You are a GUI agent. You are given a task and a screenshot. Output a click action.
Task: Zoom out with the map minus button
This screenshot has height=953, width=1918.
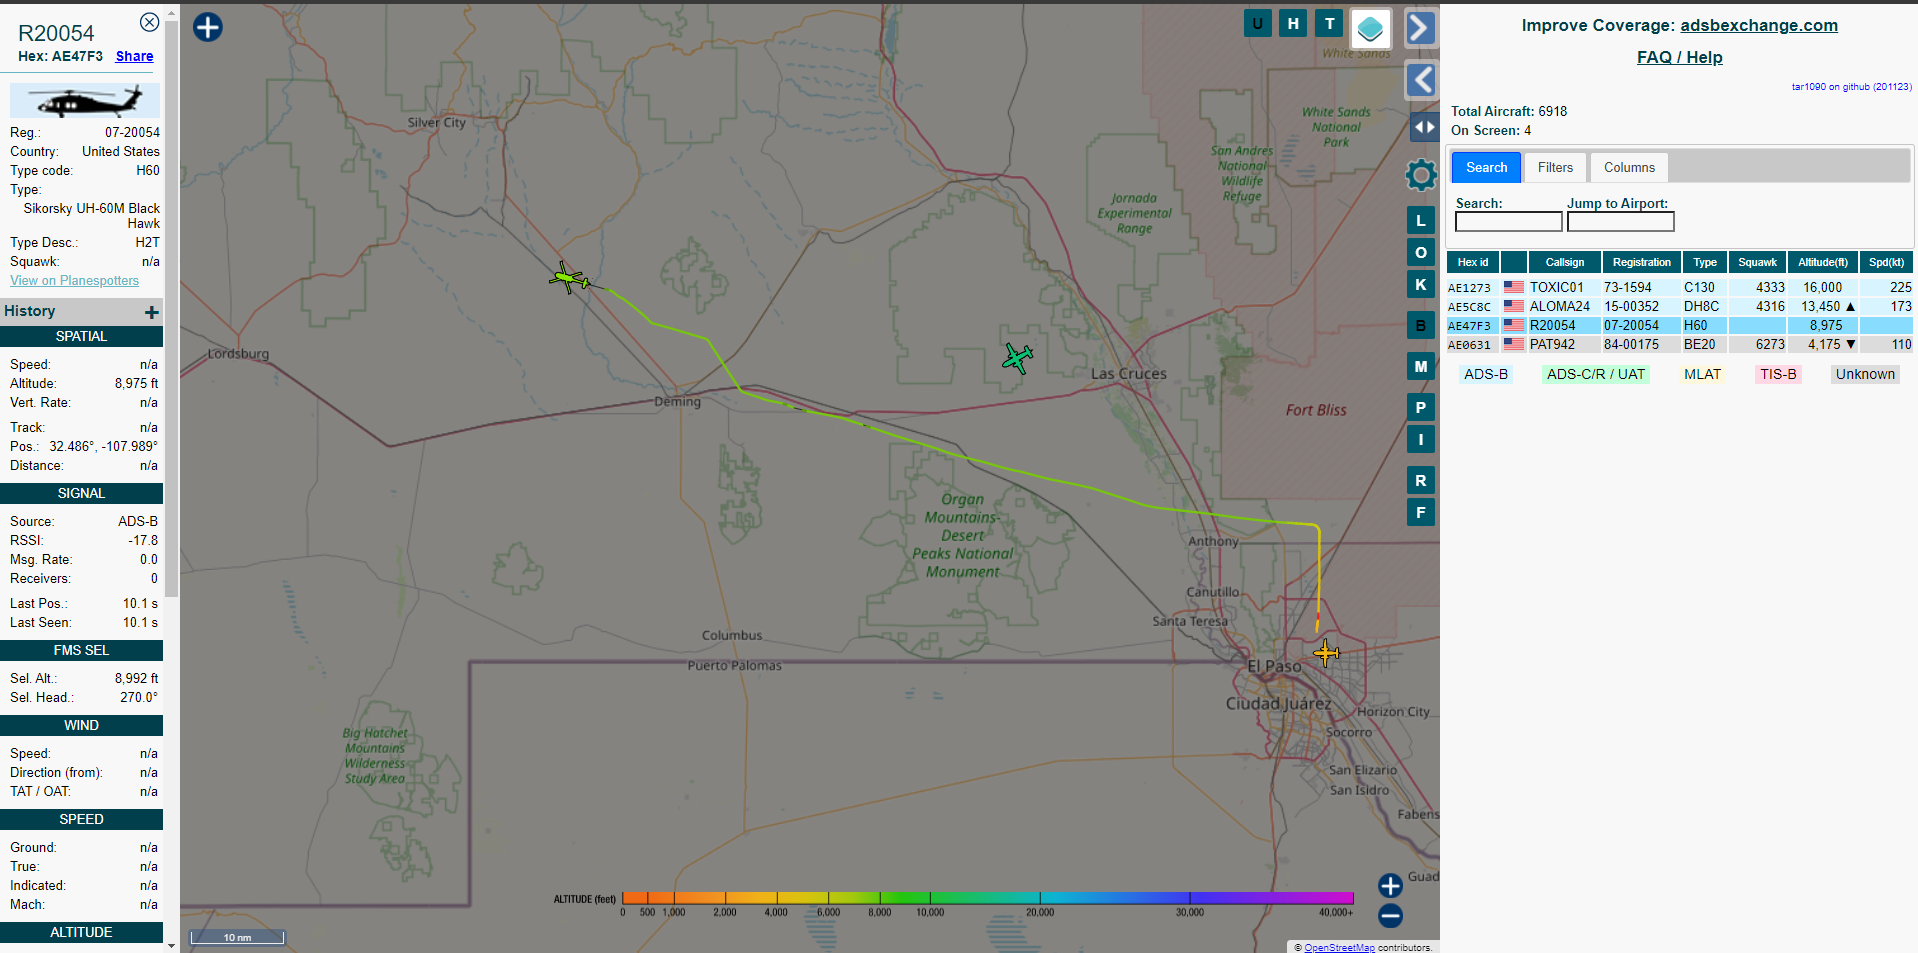click(x=1390, y=915)
